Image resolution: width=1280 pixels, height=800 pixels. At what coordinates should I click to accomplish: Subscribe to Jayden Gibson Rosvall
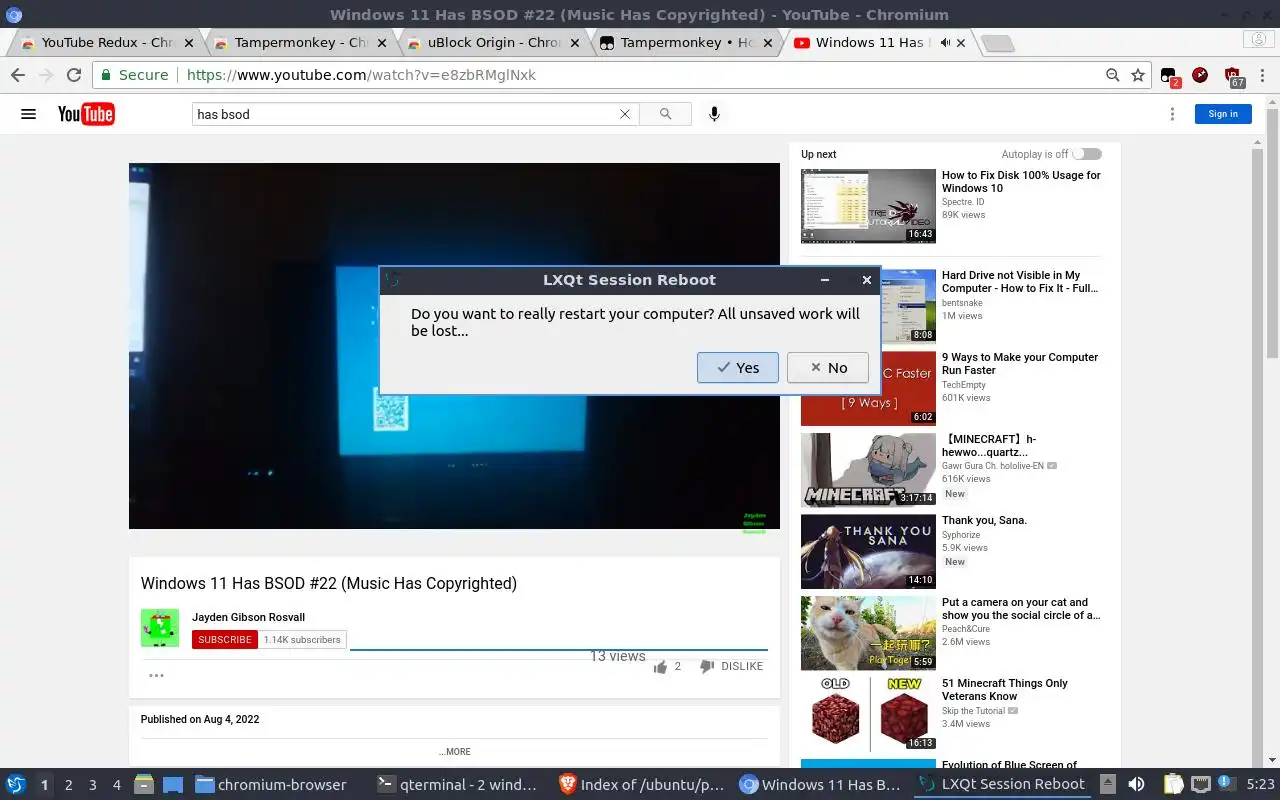click(x=225, y=640)
